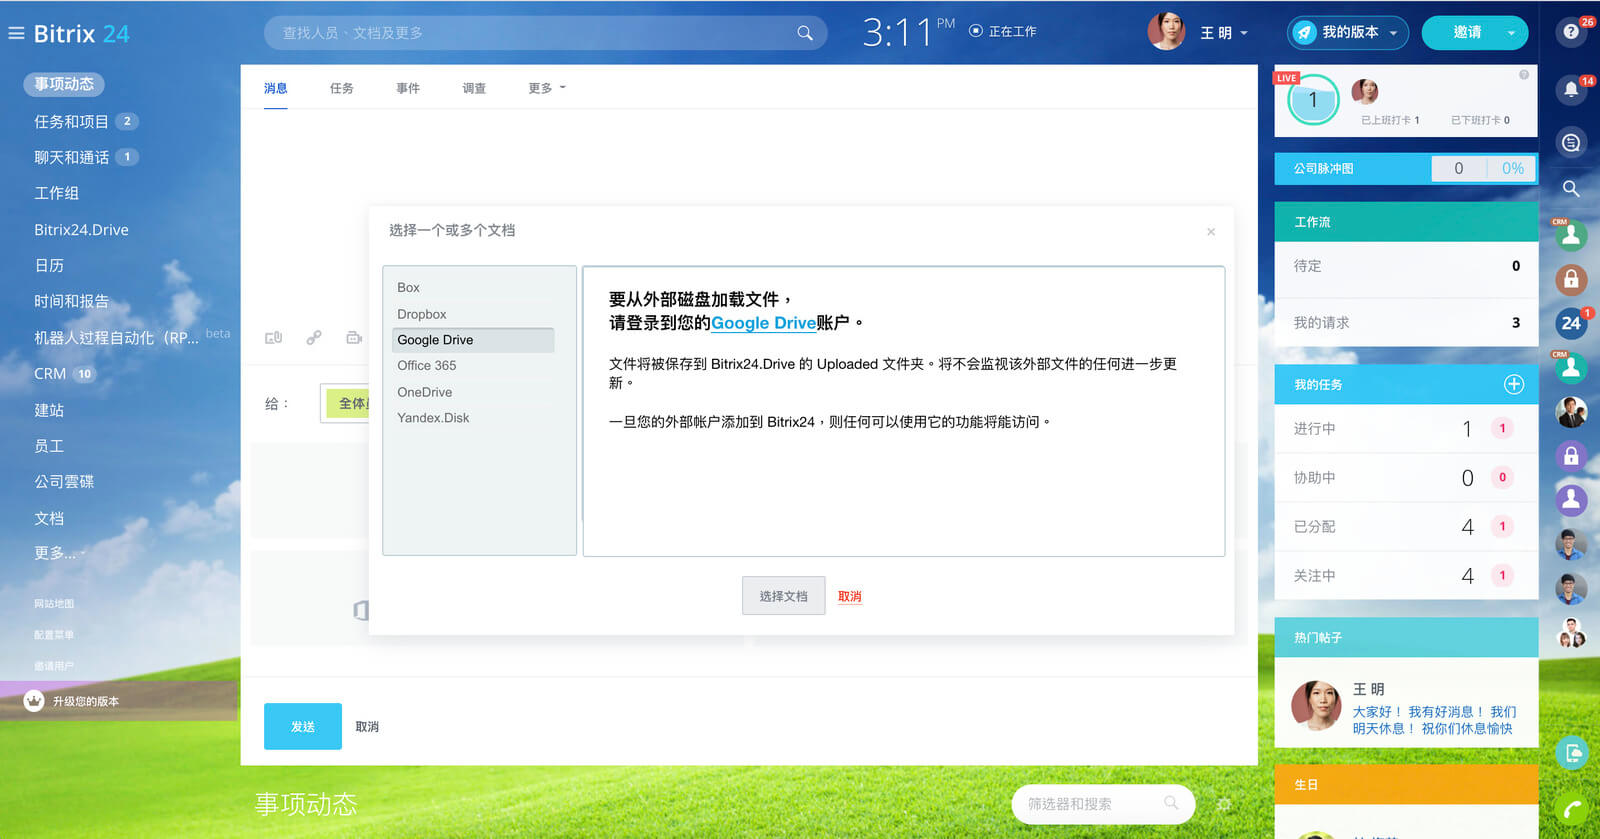Click the rocket icon on My Plan
The width and height of the screenshot is (1600, 839).
point(1304,33)
